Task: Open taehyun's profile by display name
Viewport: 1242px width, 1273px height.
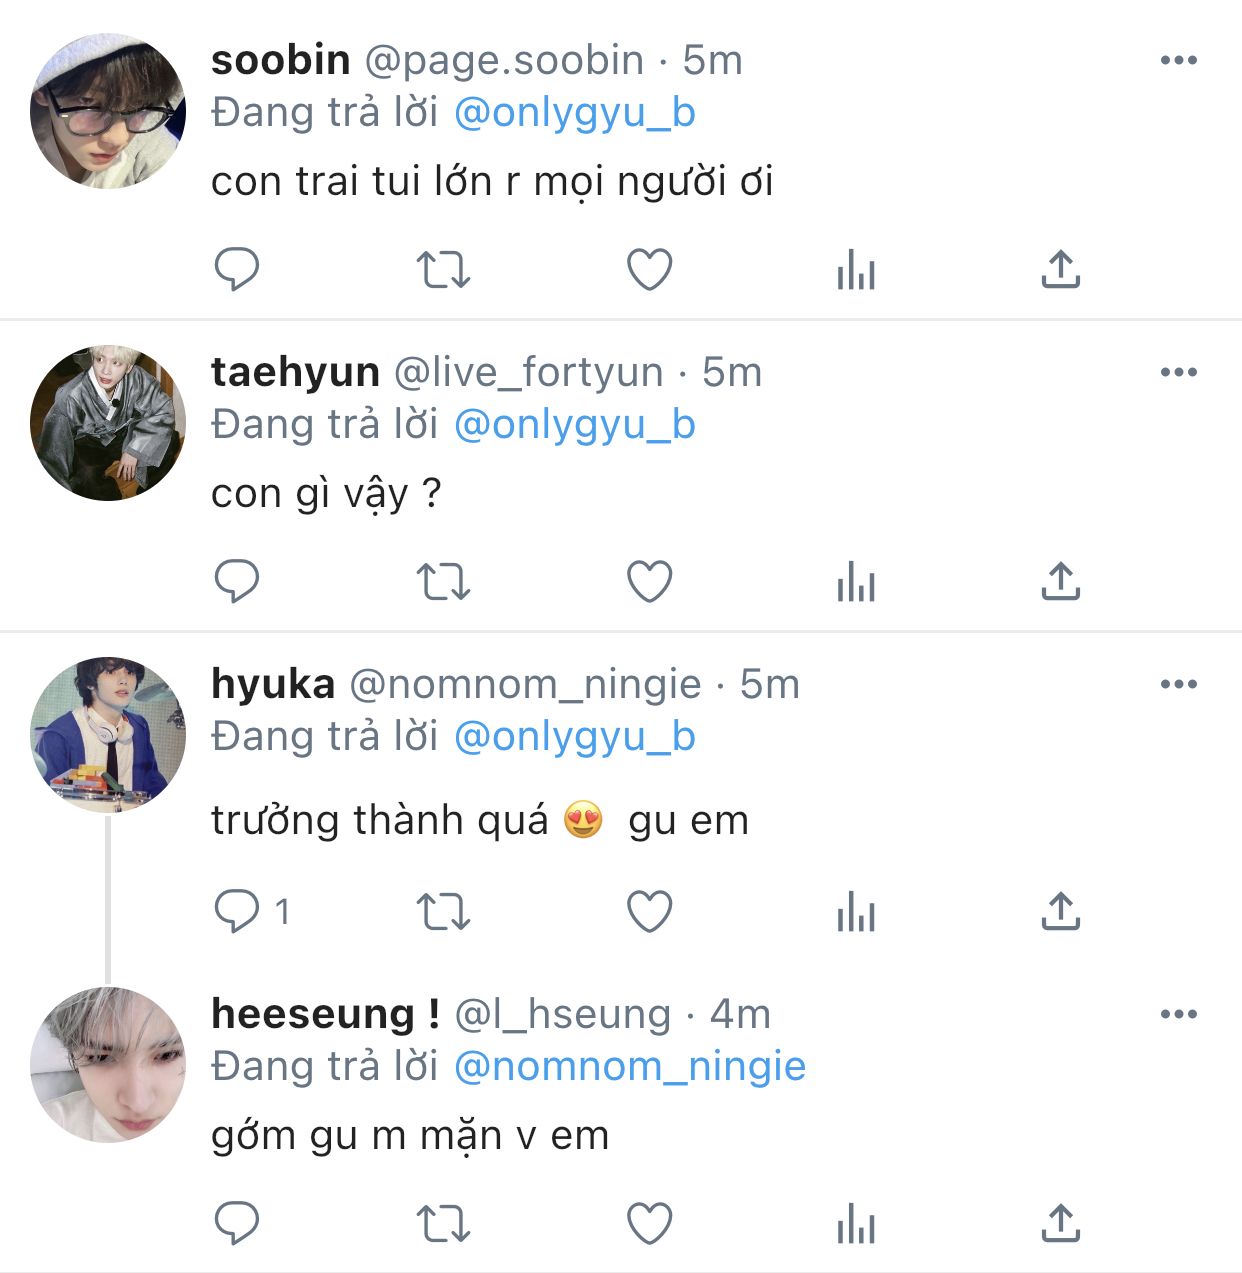Action: [x=295, y=372]
